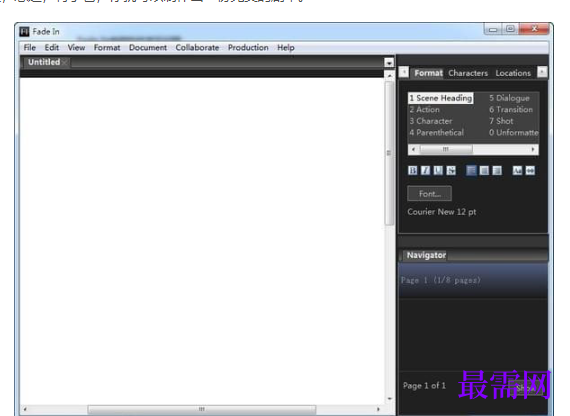Select the 6 Transition element
The height and width of the screenshot is (416, 570).
click(511, 109)
